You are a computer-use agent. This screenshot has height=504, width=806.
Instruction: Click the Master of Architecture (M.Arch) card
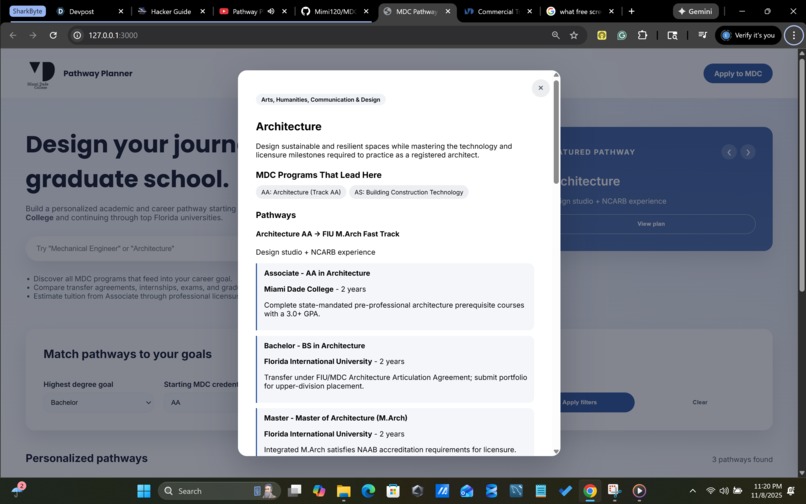[395, 432]
